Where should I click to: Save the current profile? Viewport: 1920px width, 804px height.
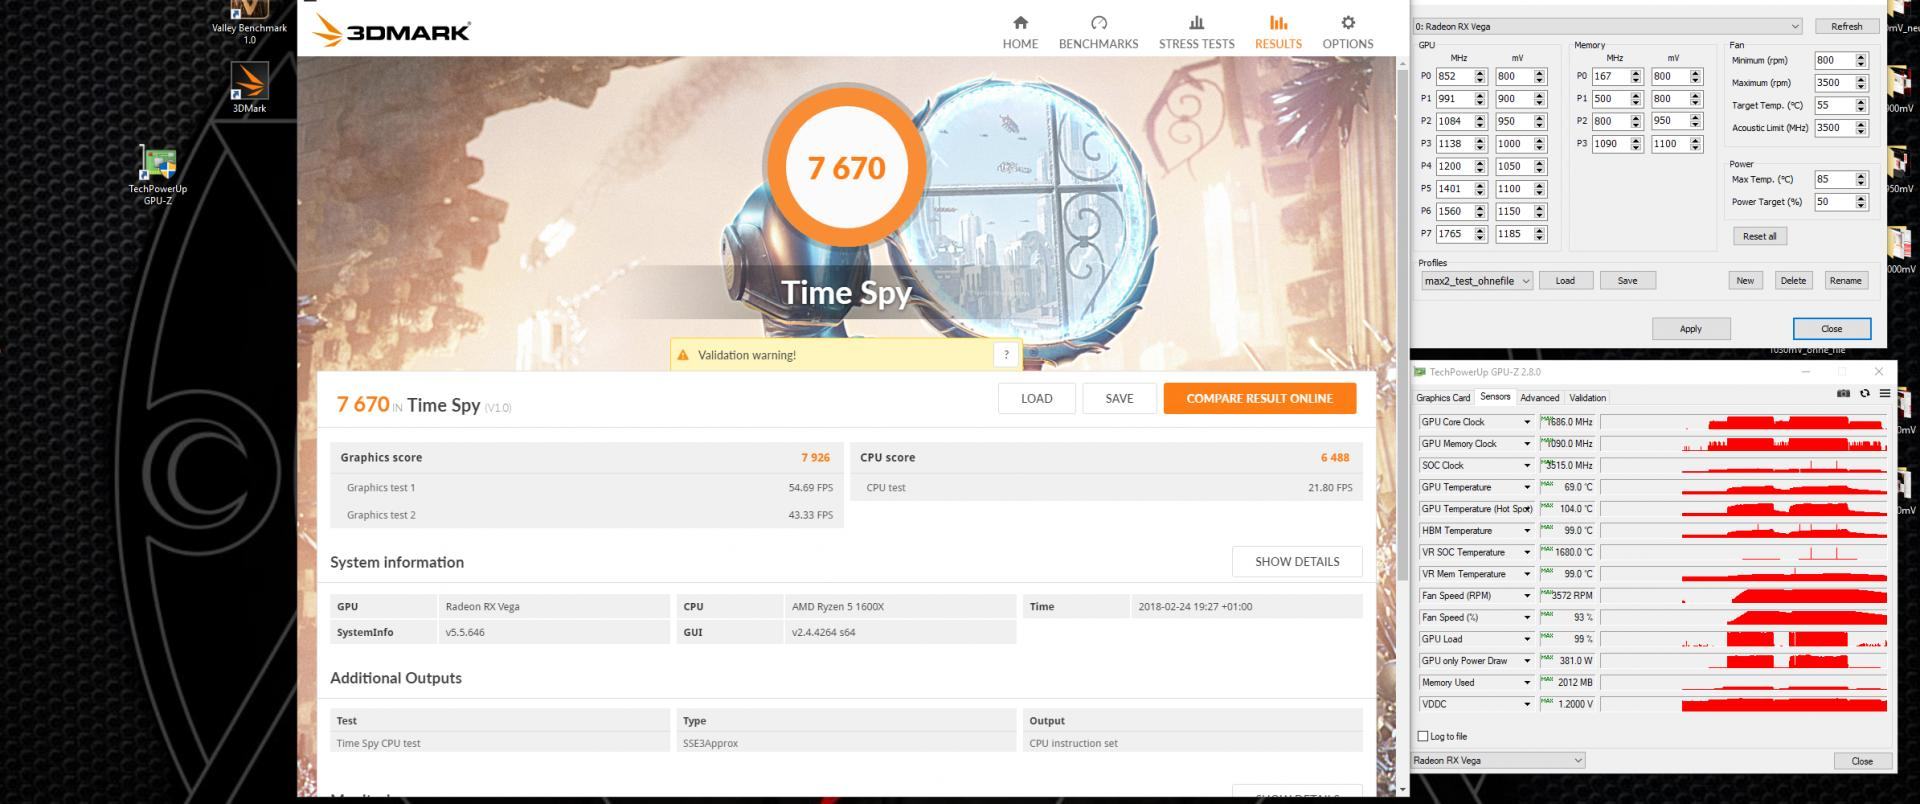pos(1627,281)
